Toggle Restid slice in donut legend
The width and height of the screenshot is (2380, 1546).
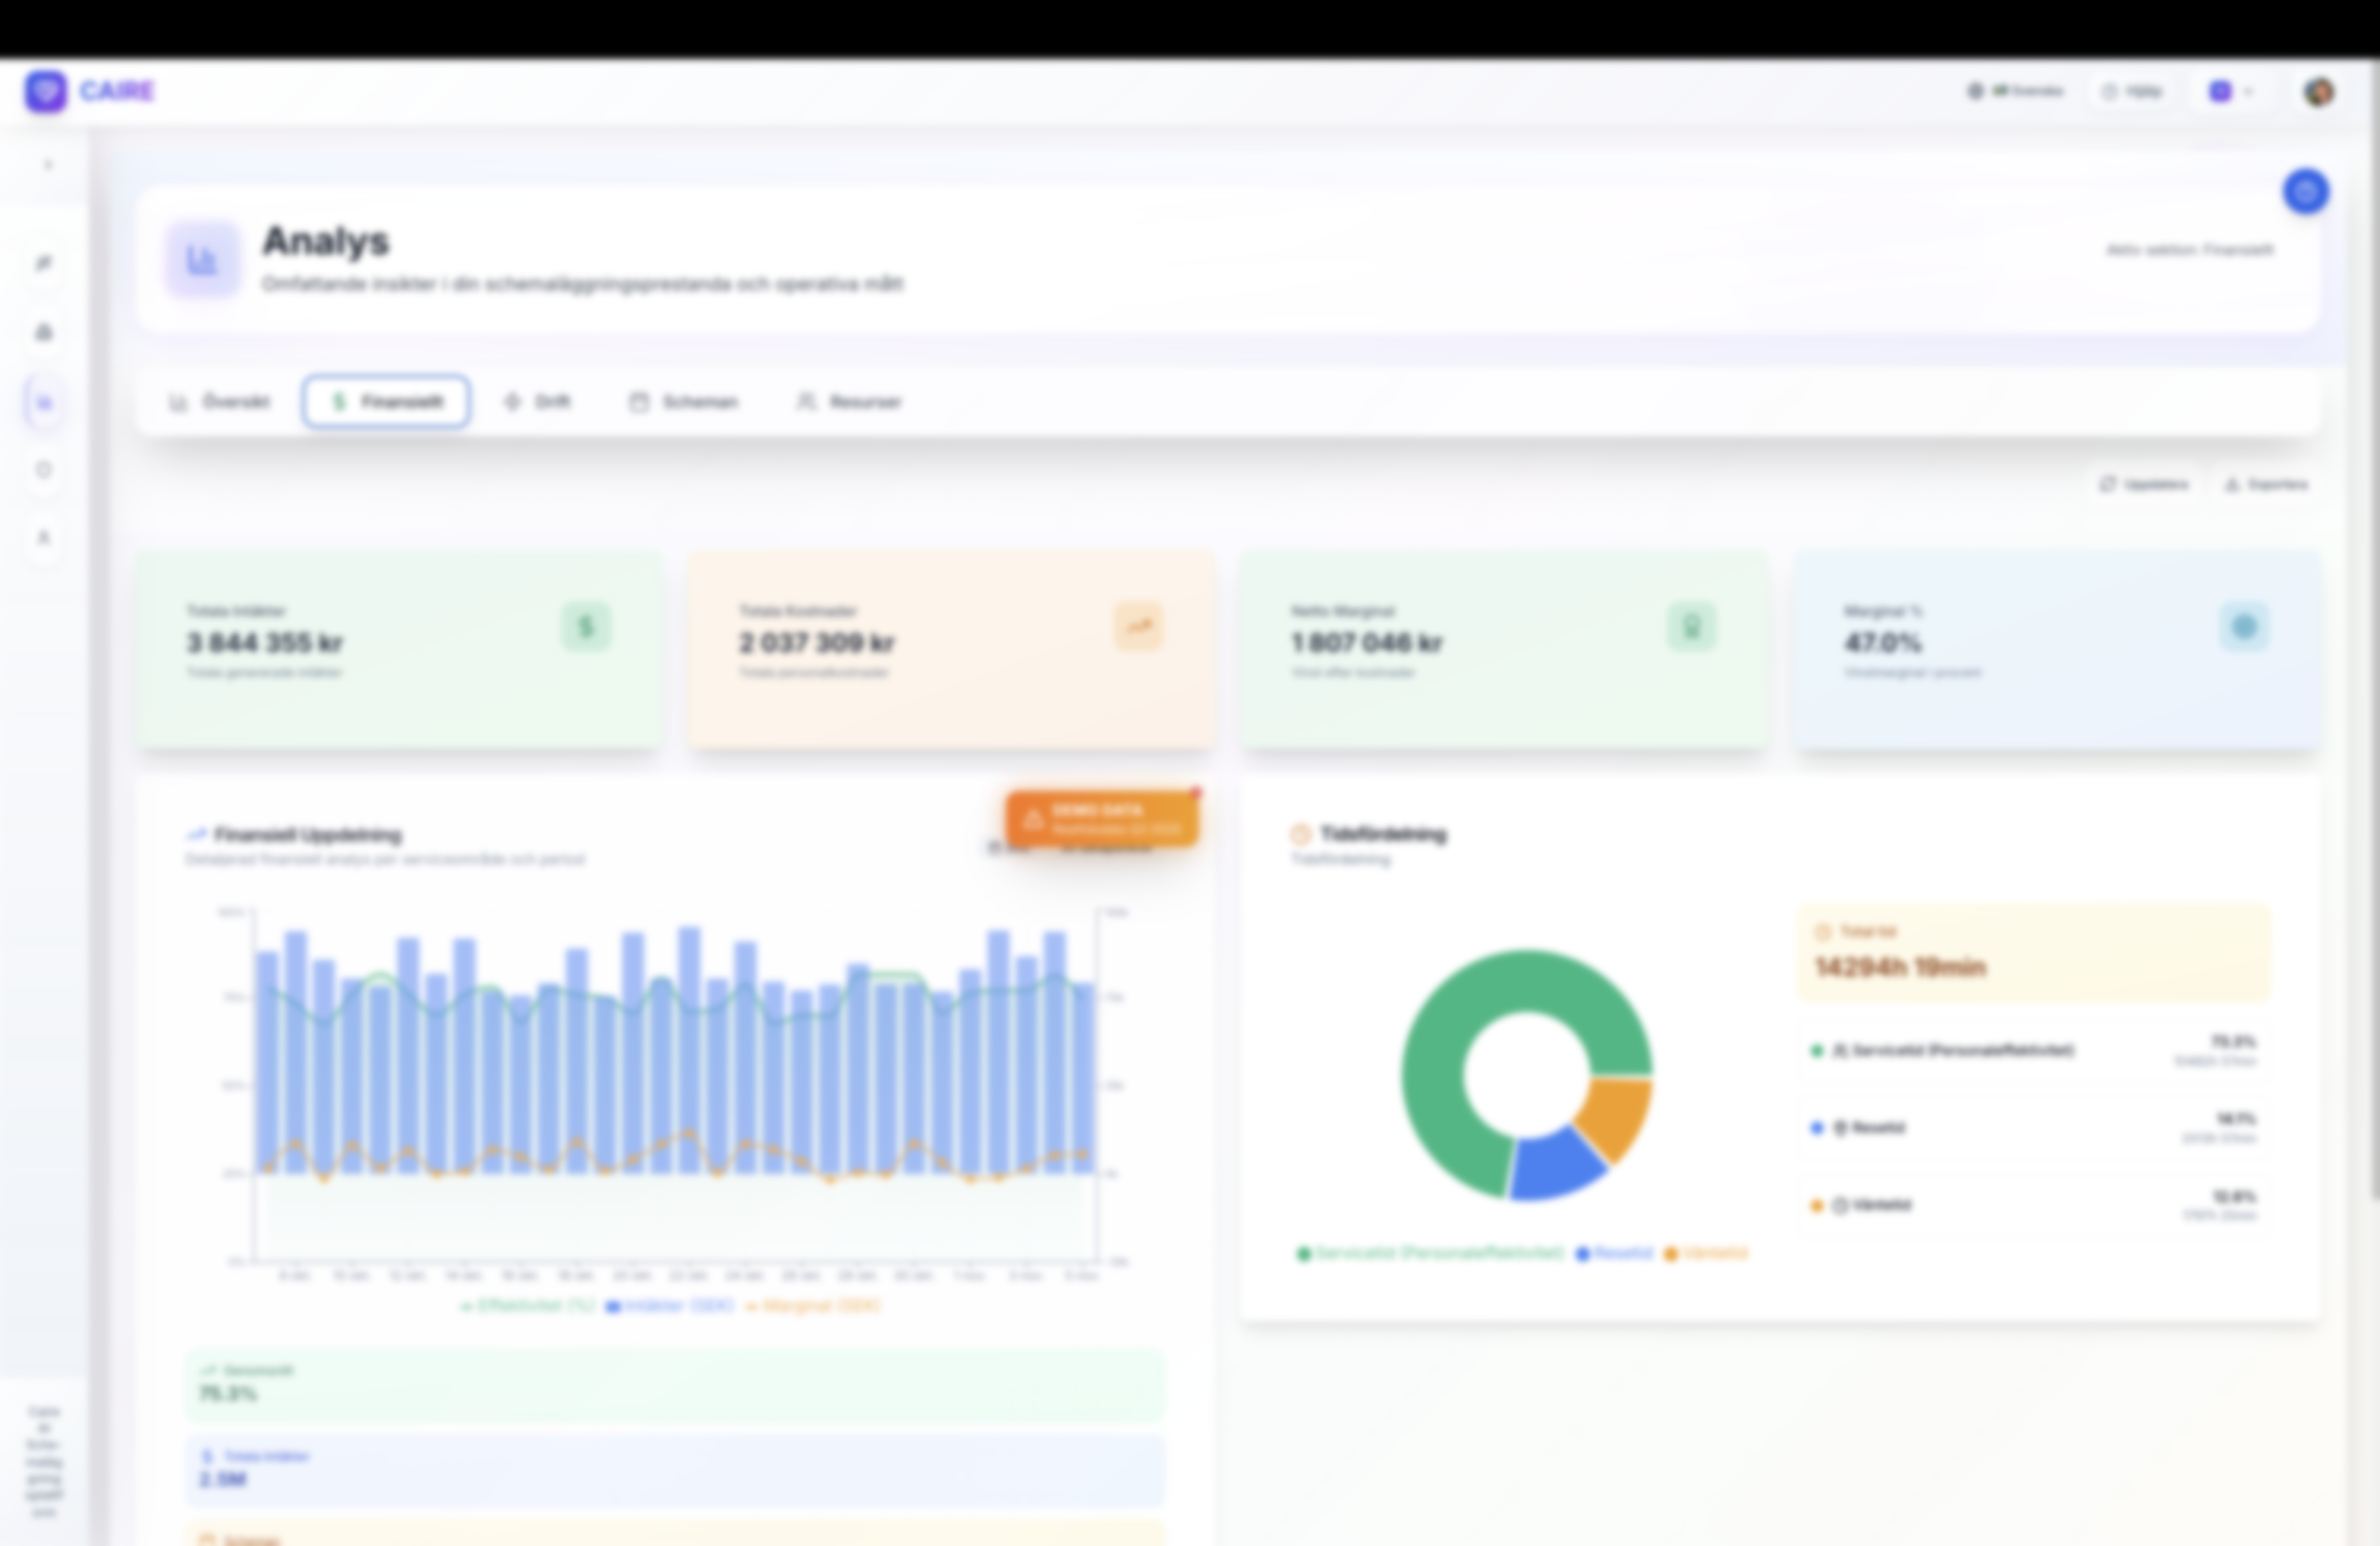pos(1614,1253)
